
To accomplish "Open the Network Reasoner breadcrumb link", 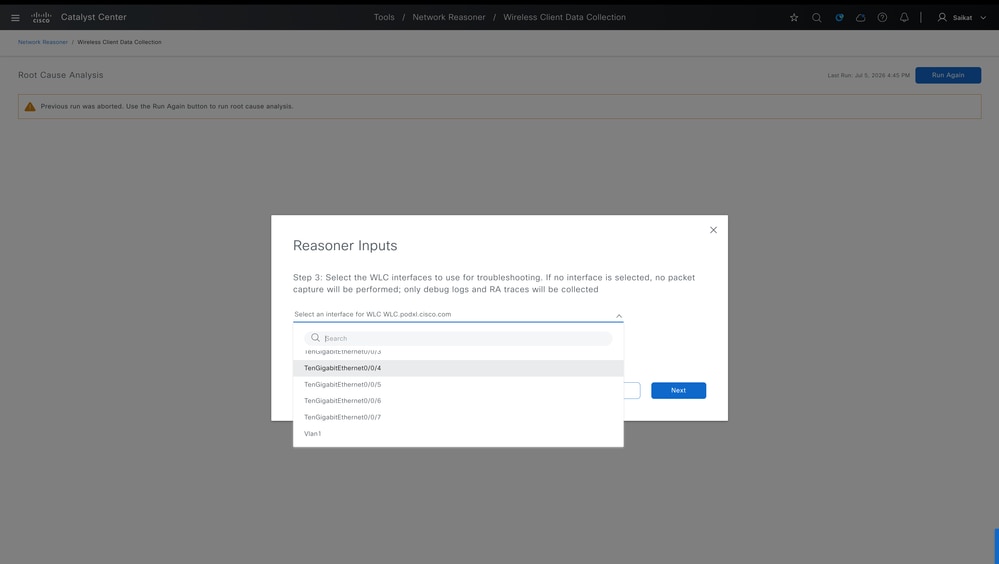I will 43,42.
